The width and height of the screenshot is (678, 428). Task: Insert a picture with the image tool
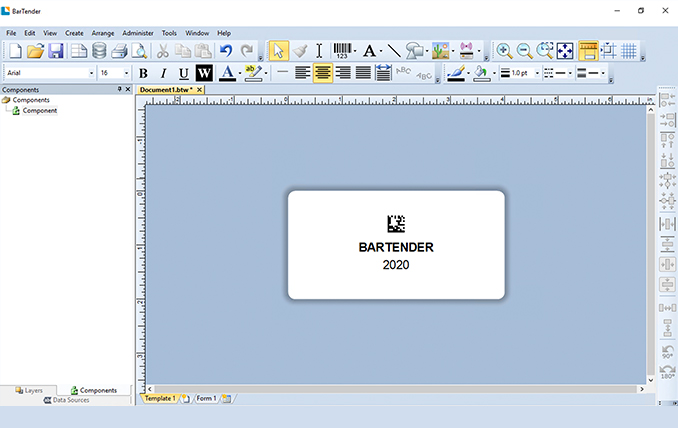click(440, 51)
